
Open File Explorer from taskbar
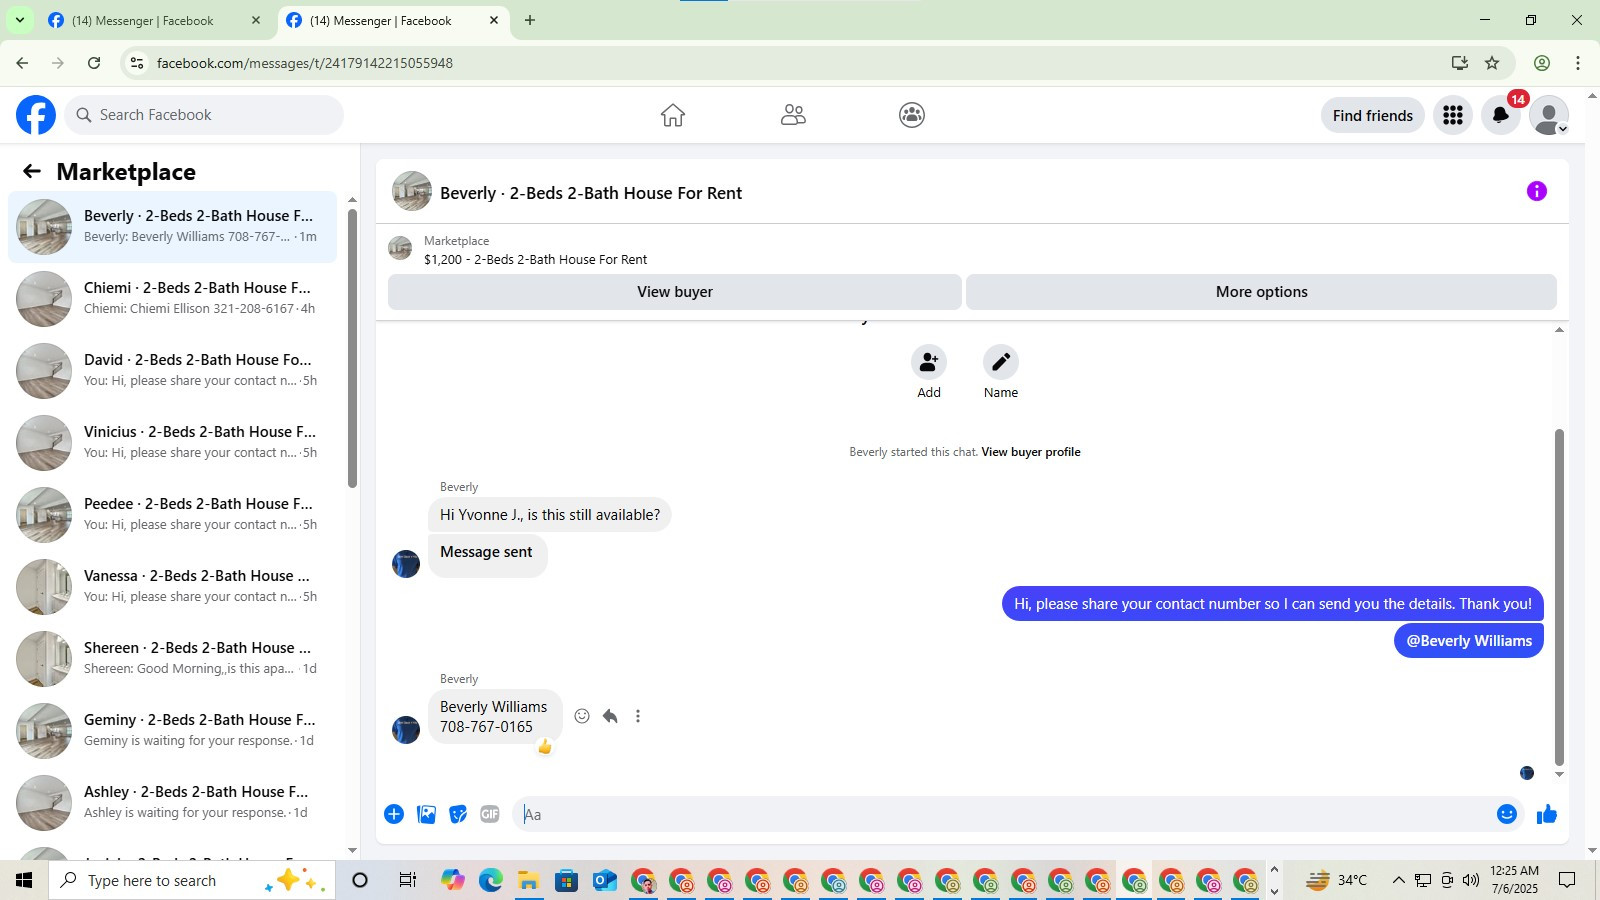click(x=528, y=880)
